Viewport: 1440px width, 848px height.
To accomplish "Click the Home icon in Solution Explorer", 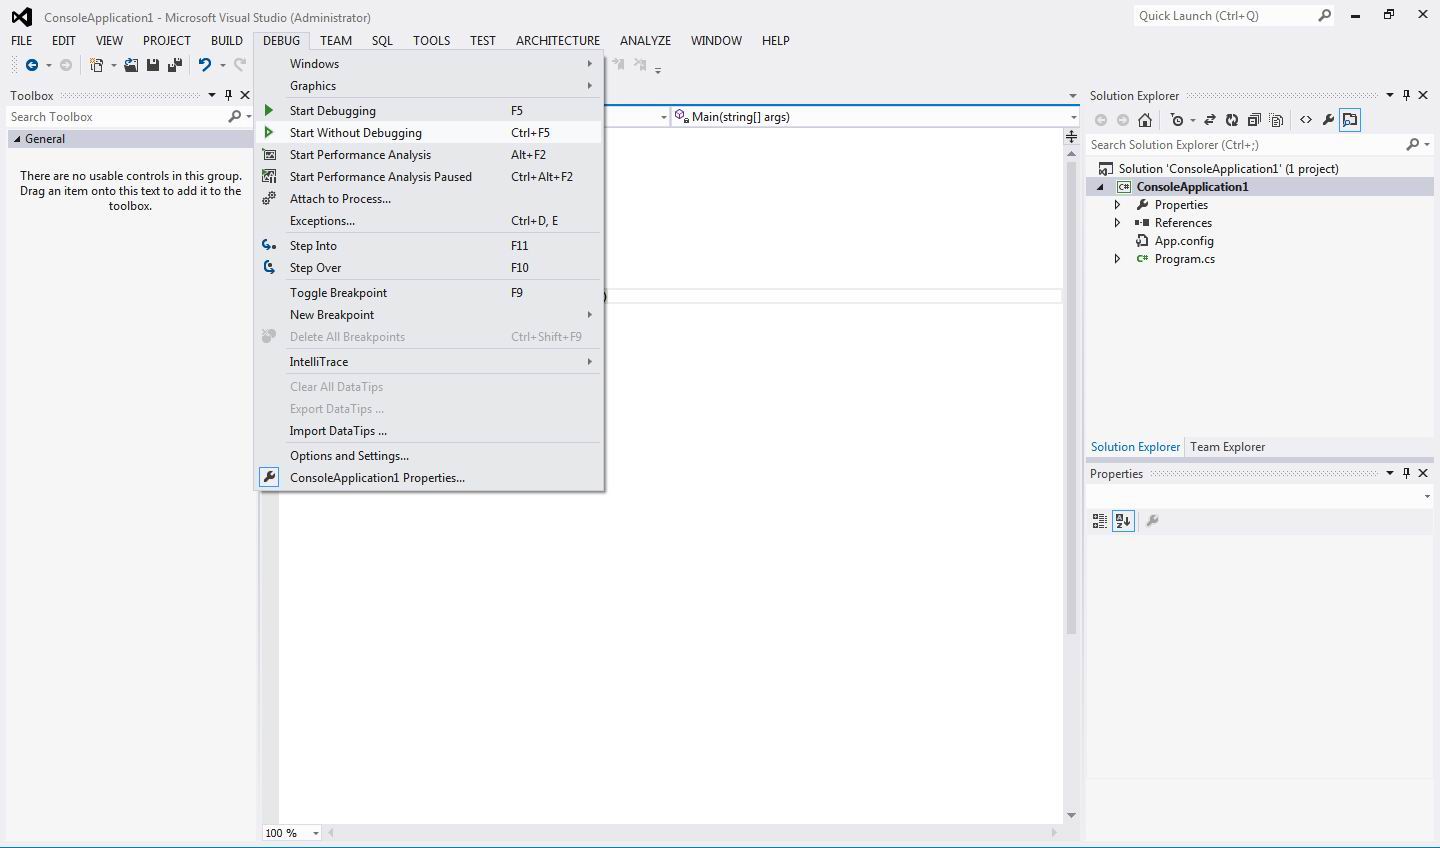I will (x=1145, y=120).
